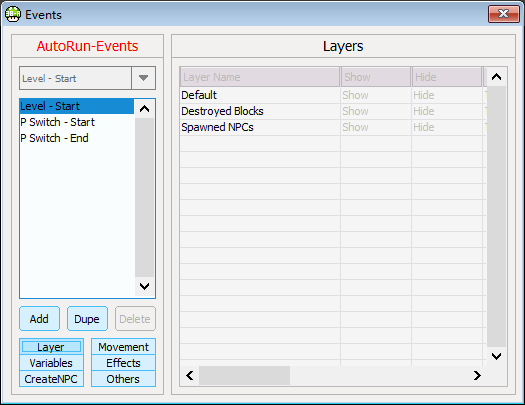
Task: Click layers table scroll right arrow
Action: click(477, 376)
